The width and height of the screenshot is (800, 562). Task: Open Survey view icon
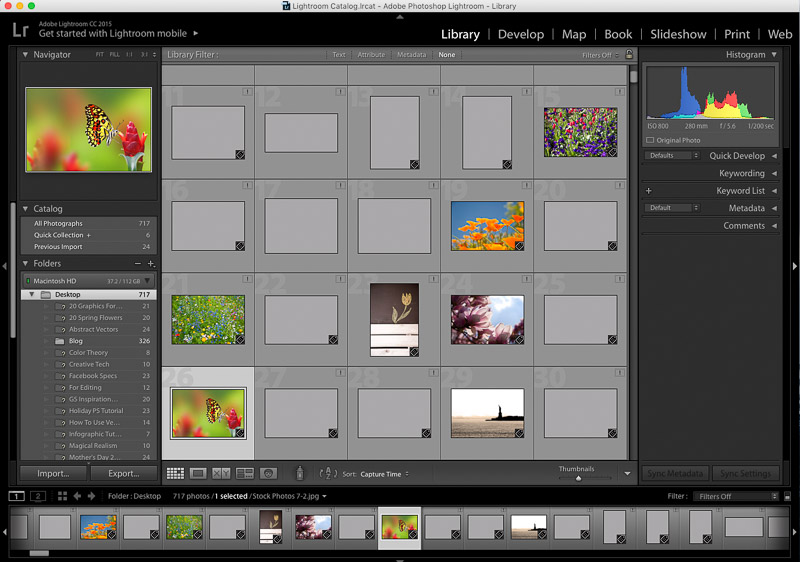click(x=245, y=474)
